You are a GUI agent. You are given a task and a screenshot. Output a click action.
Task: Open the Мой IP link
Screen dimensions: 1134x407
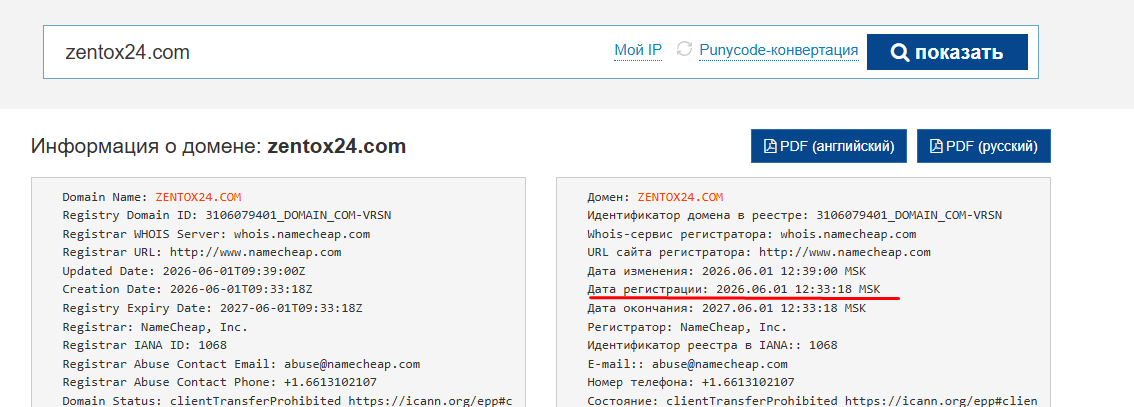point(638,50)
